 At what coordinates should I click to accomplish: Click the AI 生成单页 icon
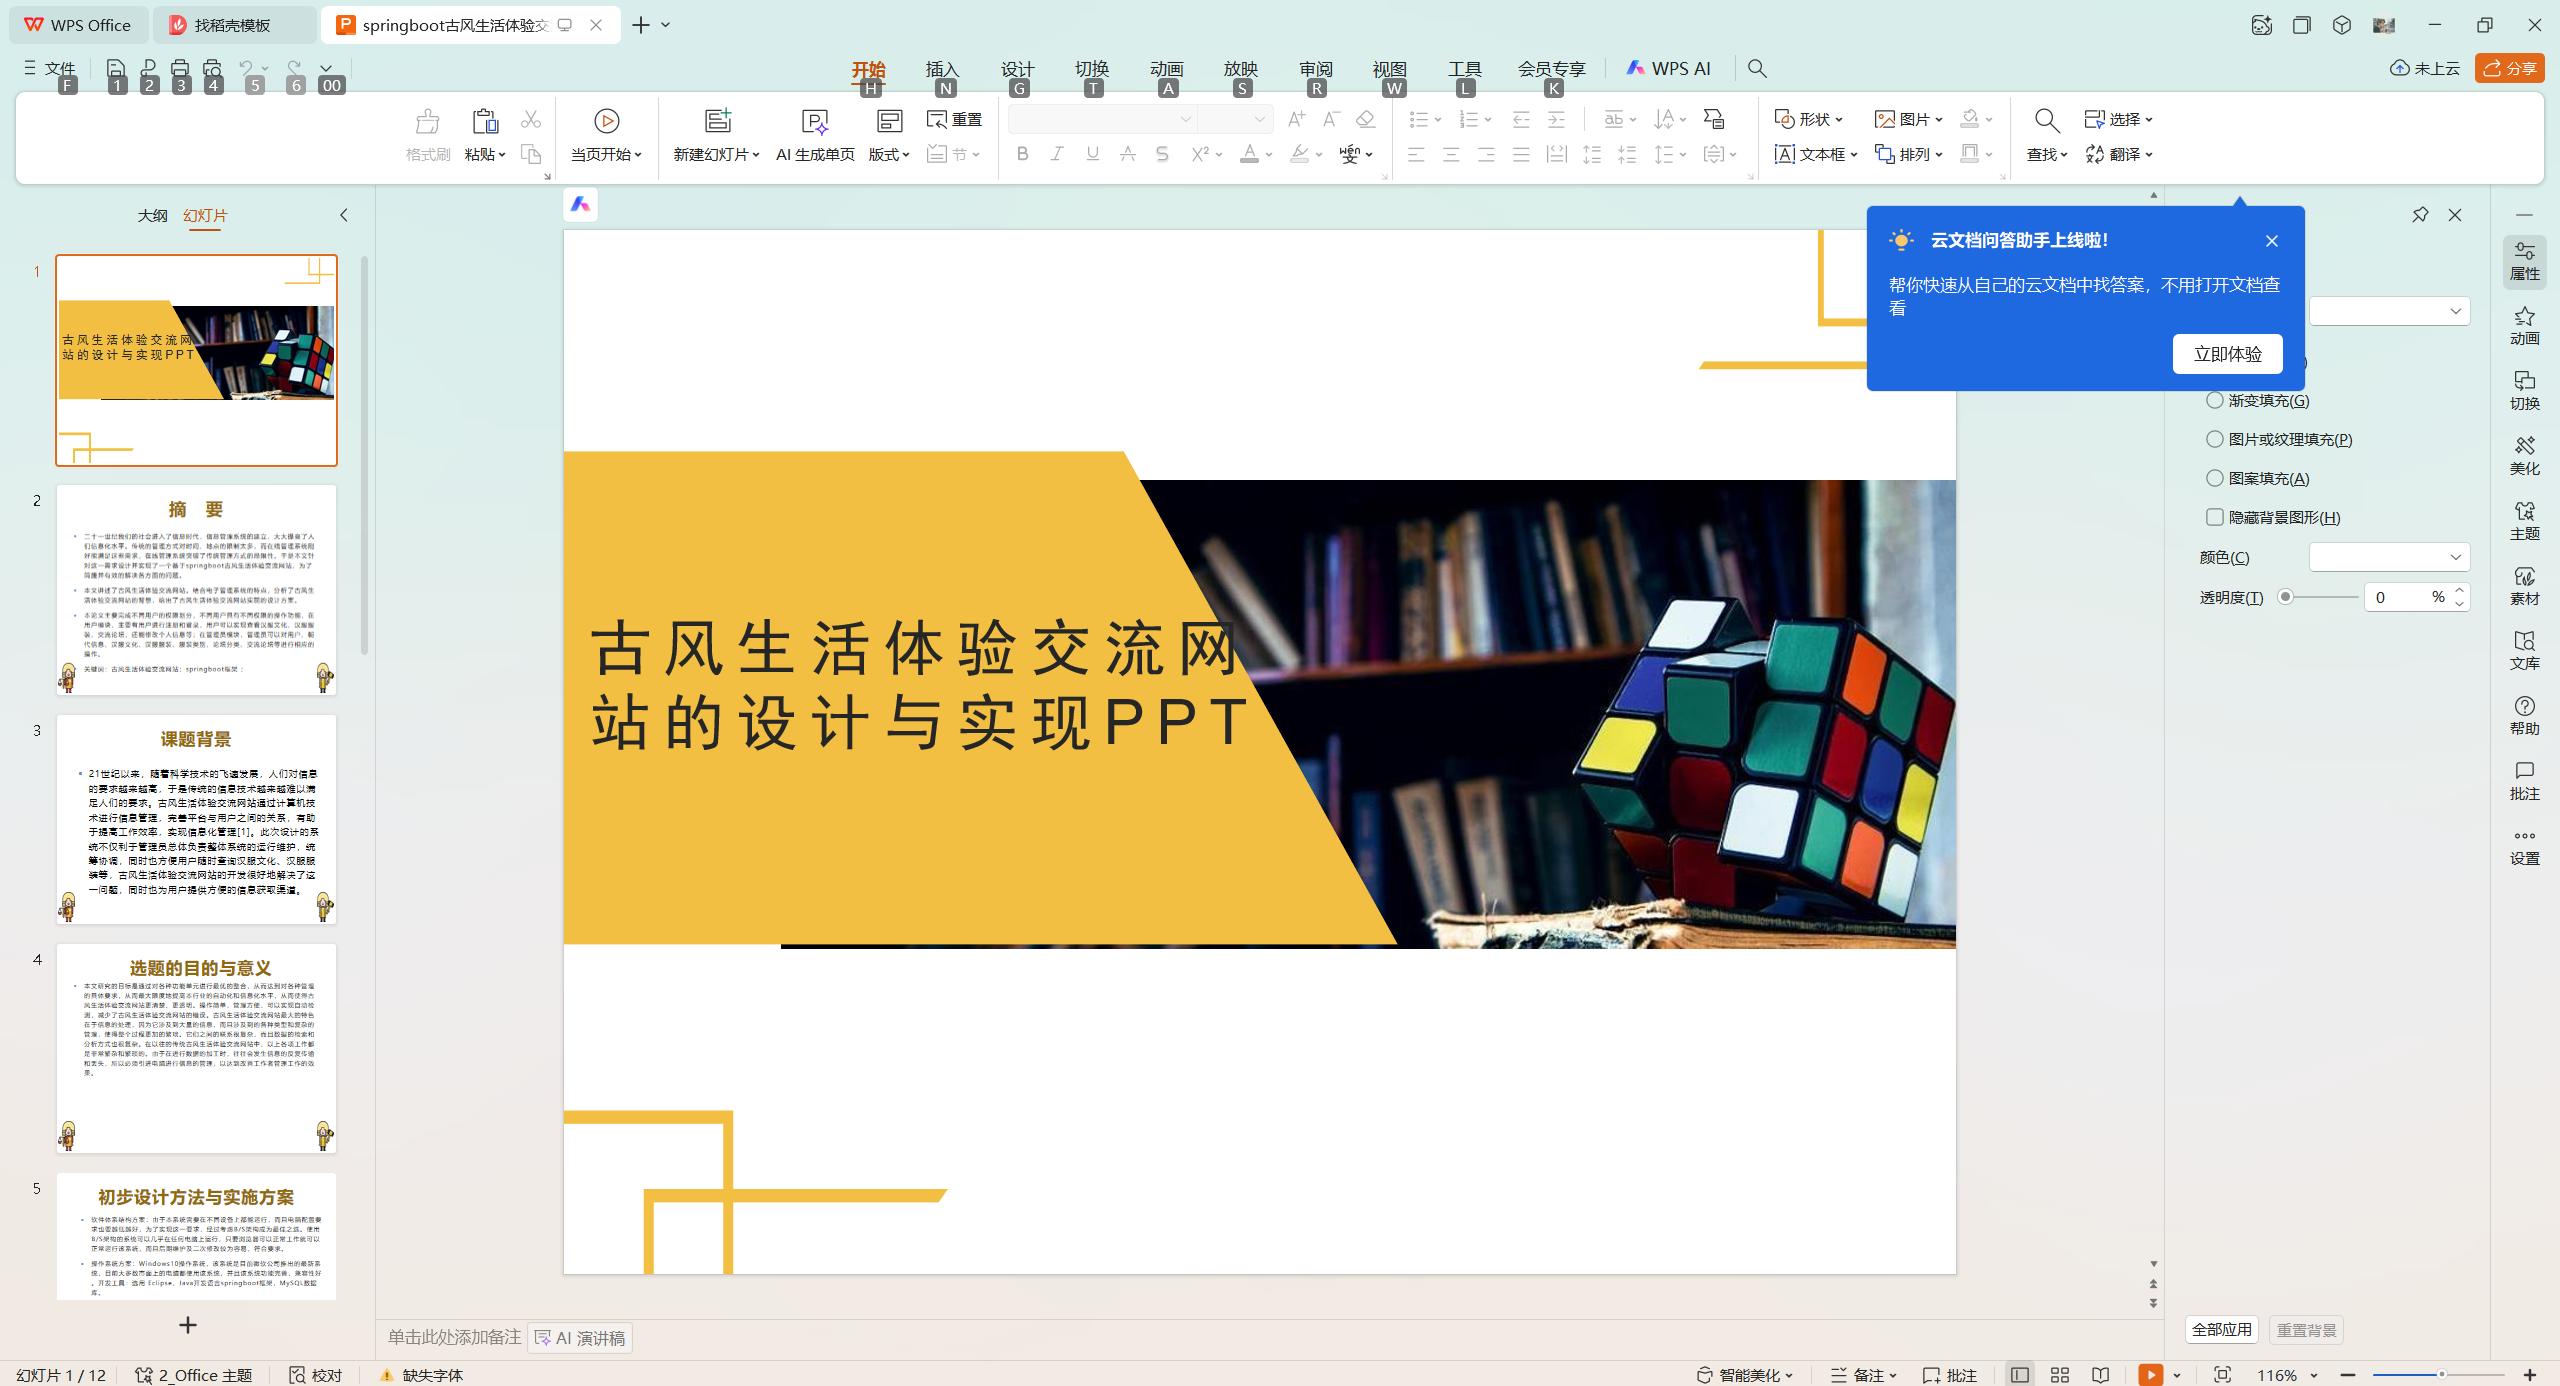point(815,122)
